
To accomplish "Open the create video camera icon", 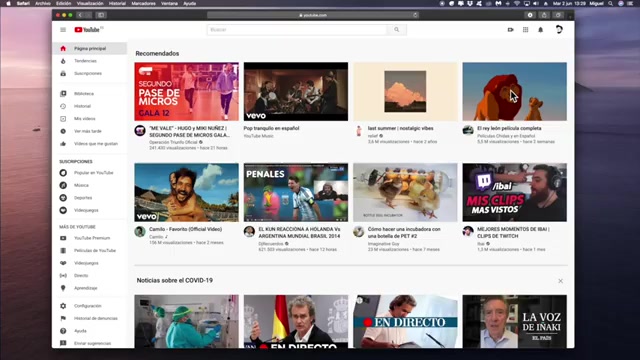I will click(x=510, y=30).
